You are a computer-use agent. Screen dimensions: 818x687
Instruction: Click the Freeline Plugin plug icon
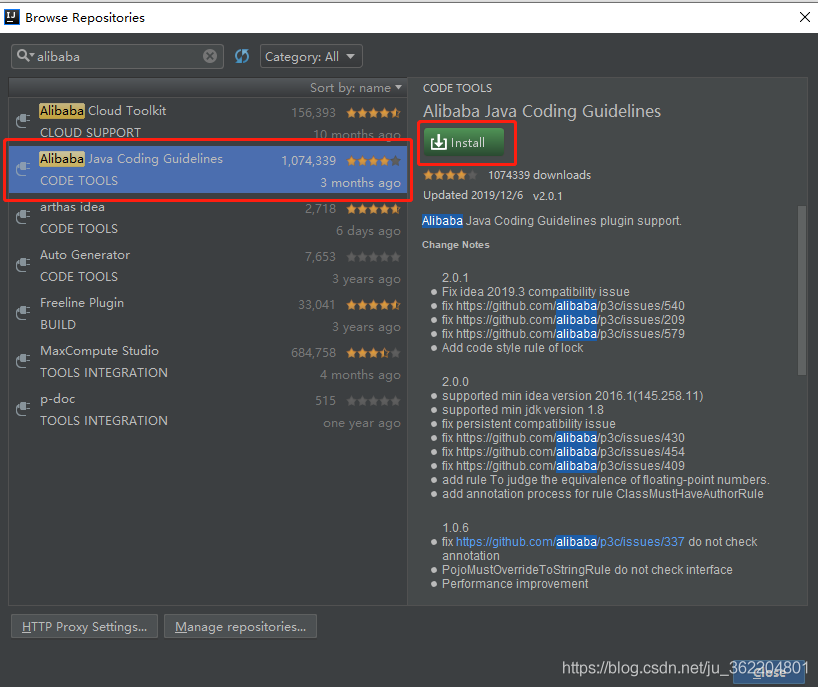23,312
